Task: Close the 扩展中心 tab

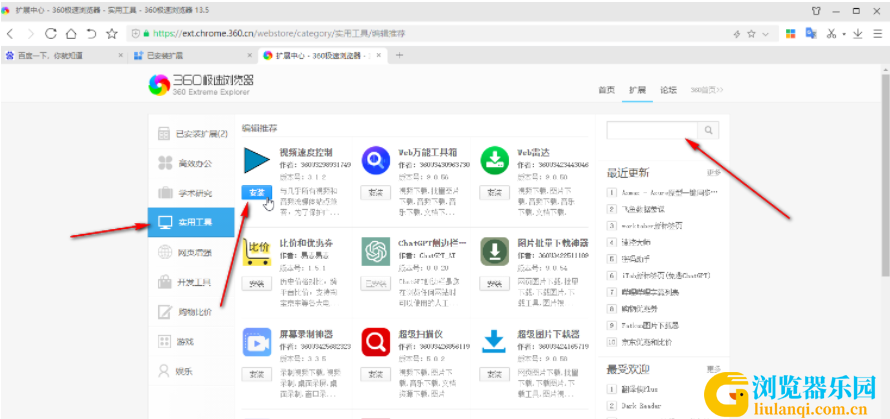Action: coord(379,55)
